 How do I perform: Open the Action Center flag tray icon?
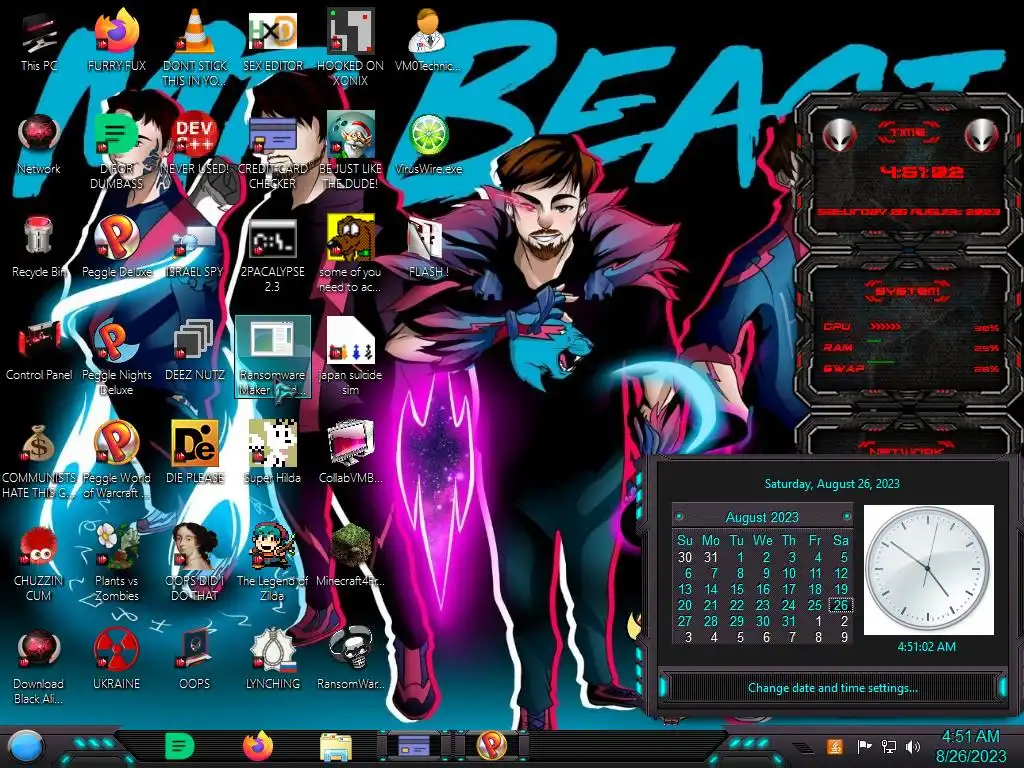[864, 746]
